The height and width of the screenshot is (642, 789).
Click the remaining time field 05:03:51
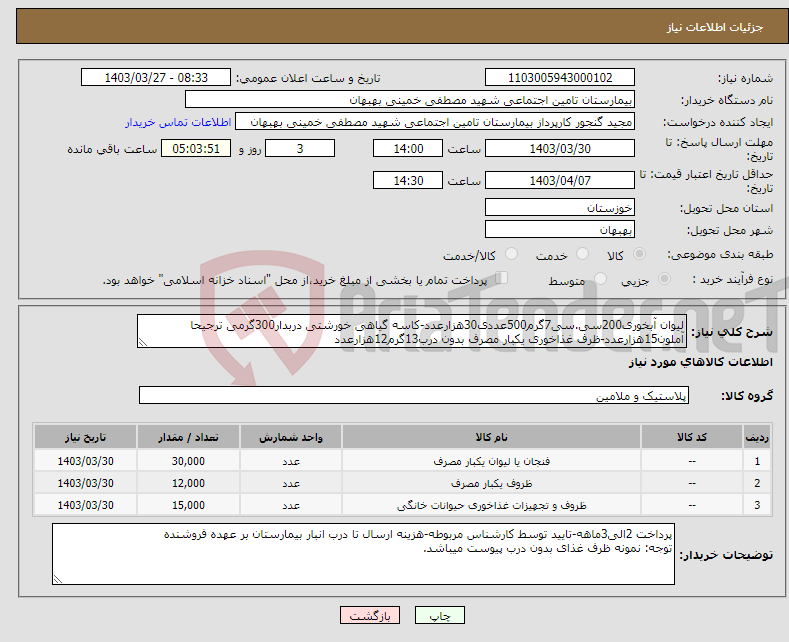(196, 148)
